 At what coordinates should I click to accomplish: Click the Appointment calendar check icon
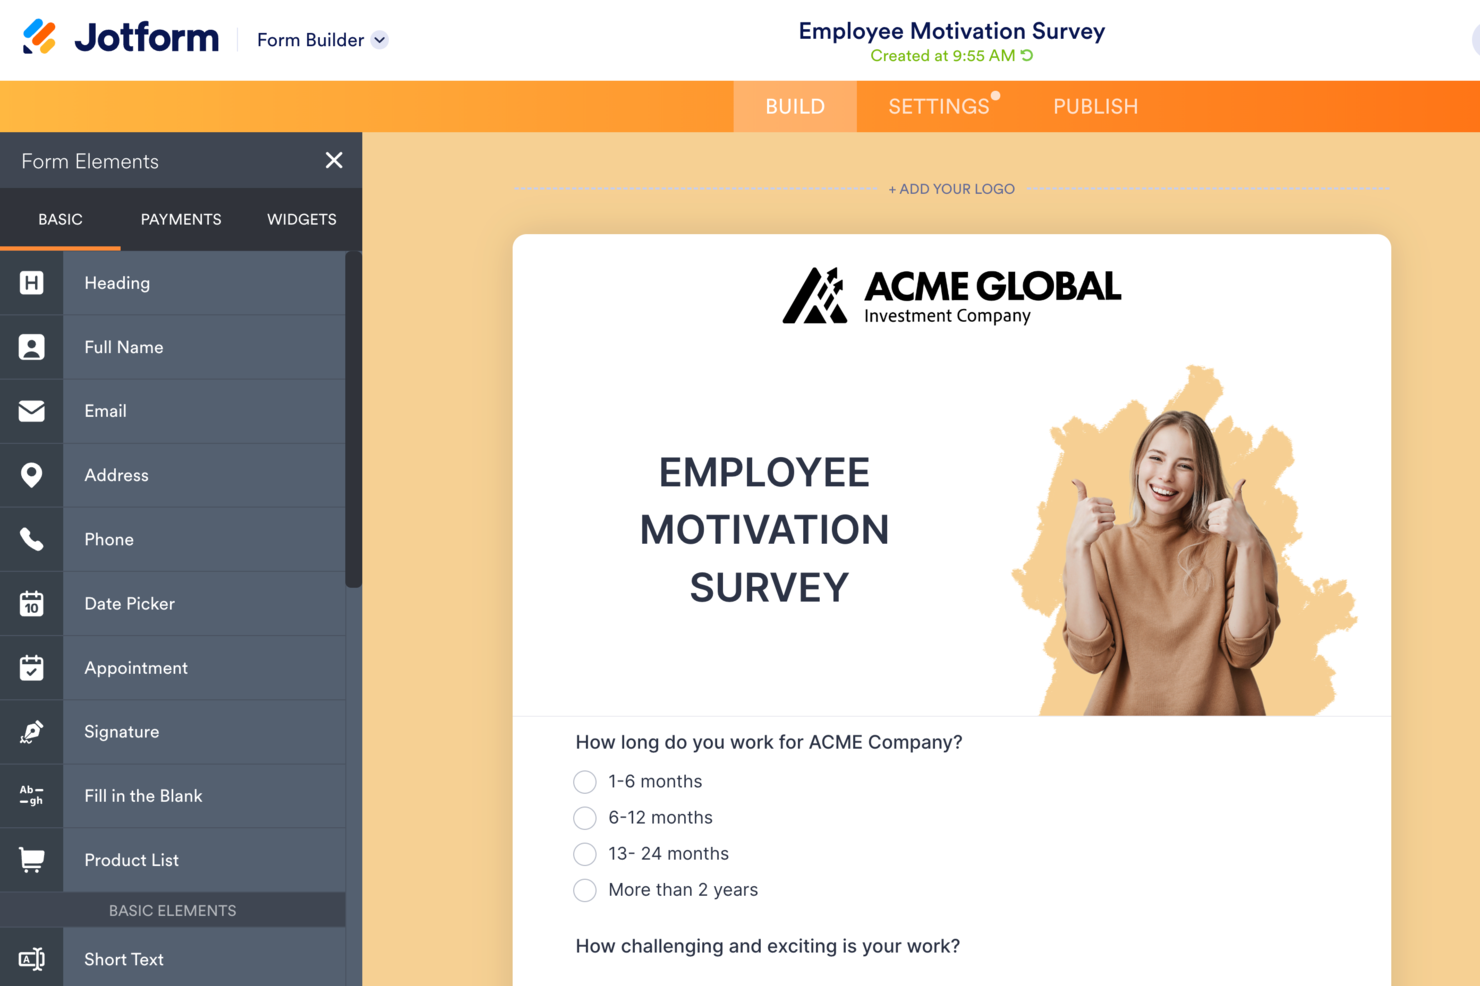31,668
